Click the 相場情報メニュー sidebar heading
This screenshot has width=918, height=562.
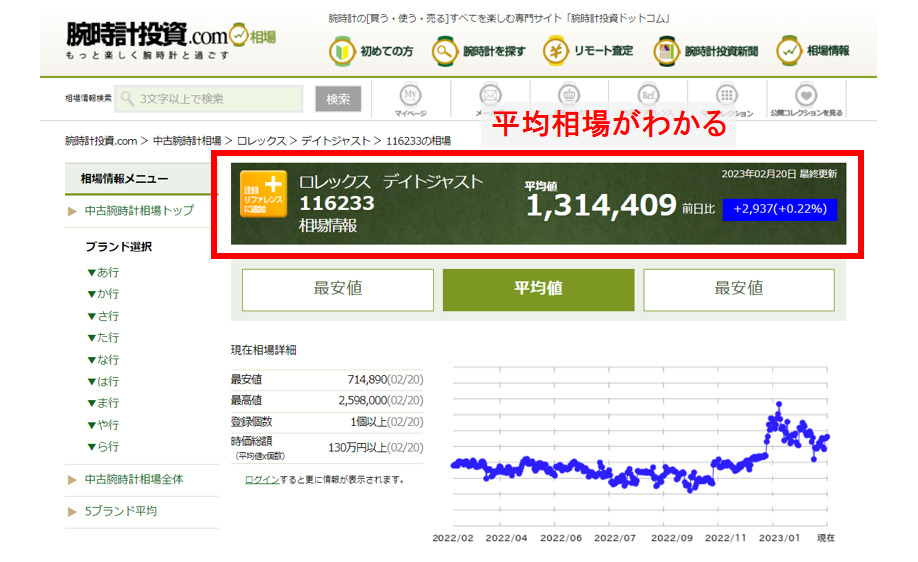pyautogui.click(x=124, y=179)
